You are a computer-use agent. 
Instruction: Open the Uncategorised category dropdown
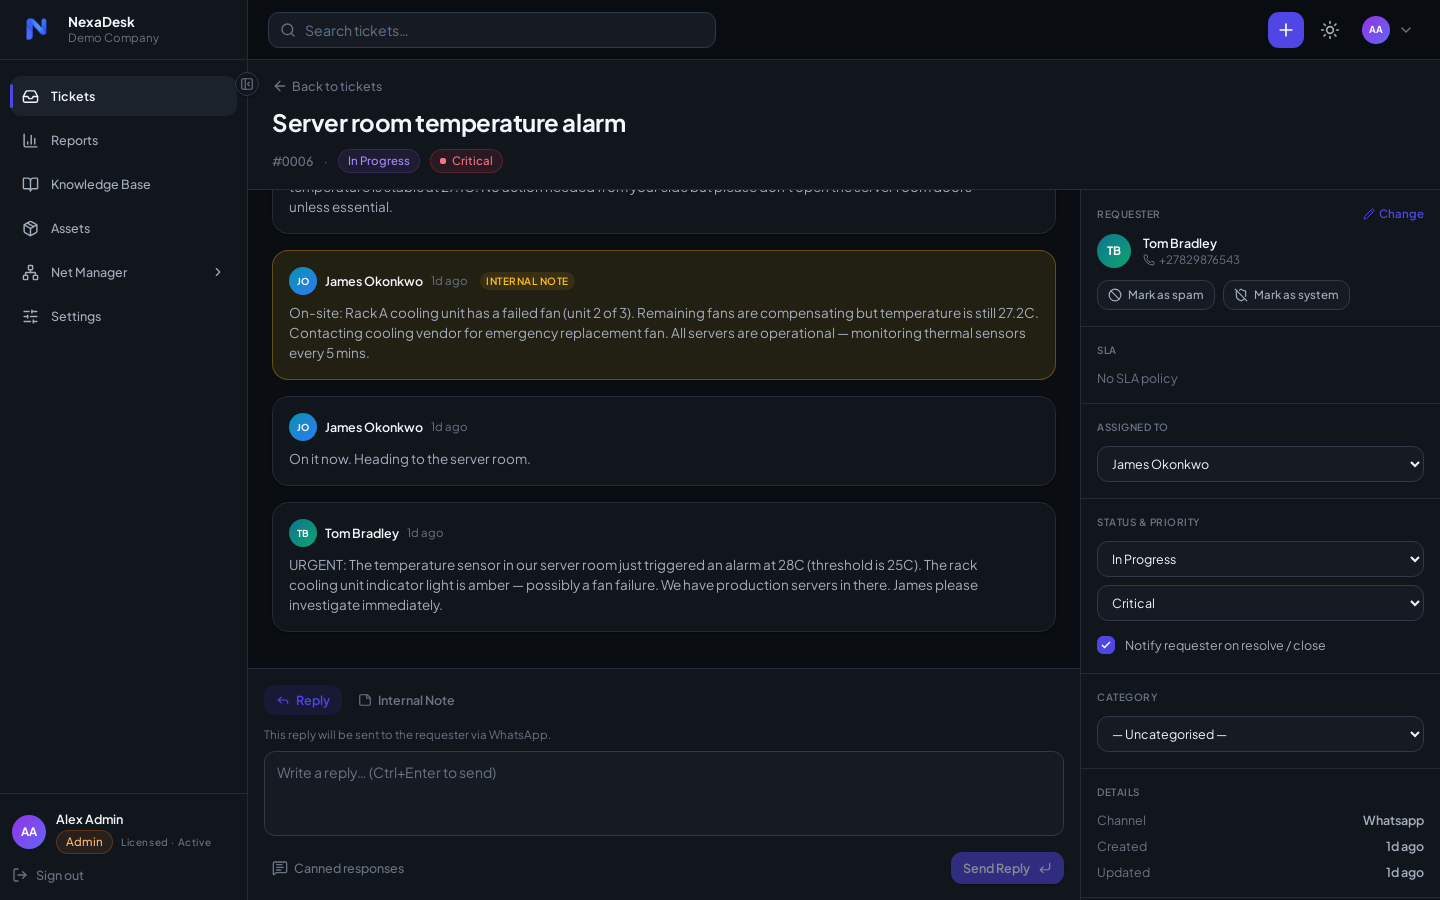[1260, 734]
